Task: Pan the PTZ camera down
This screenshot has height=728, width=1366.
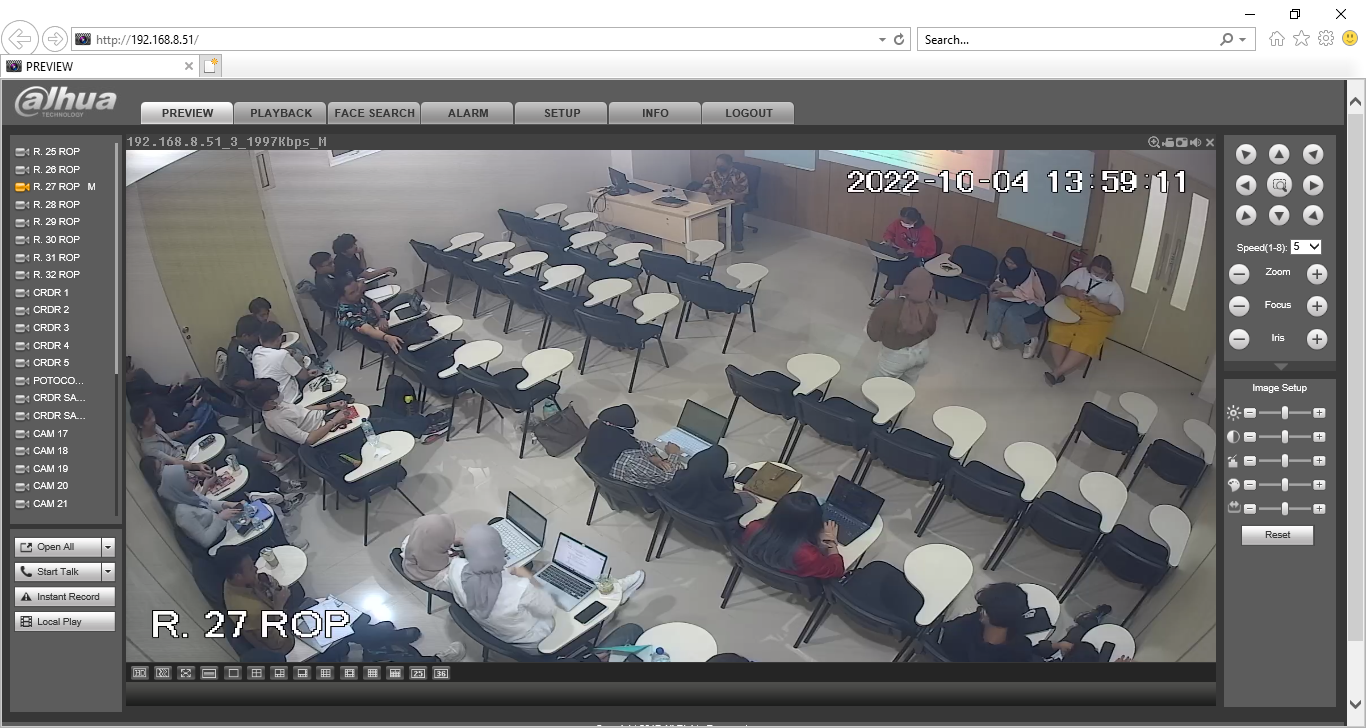Action: (1279, 215)
